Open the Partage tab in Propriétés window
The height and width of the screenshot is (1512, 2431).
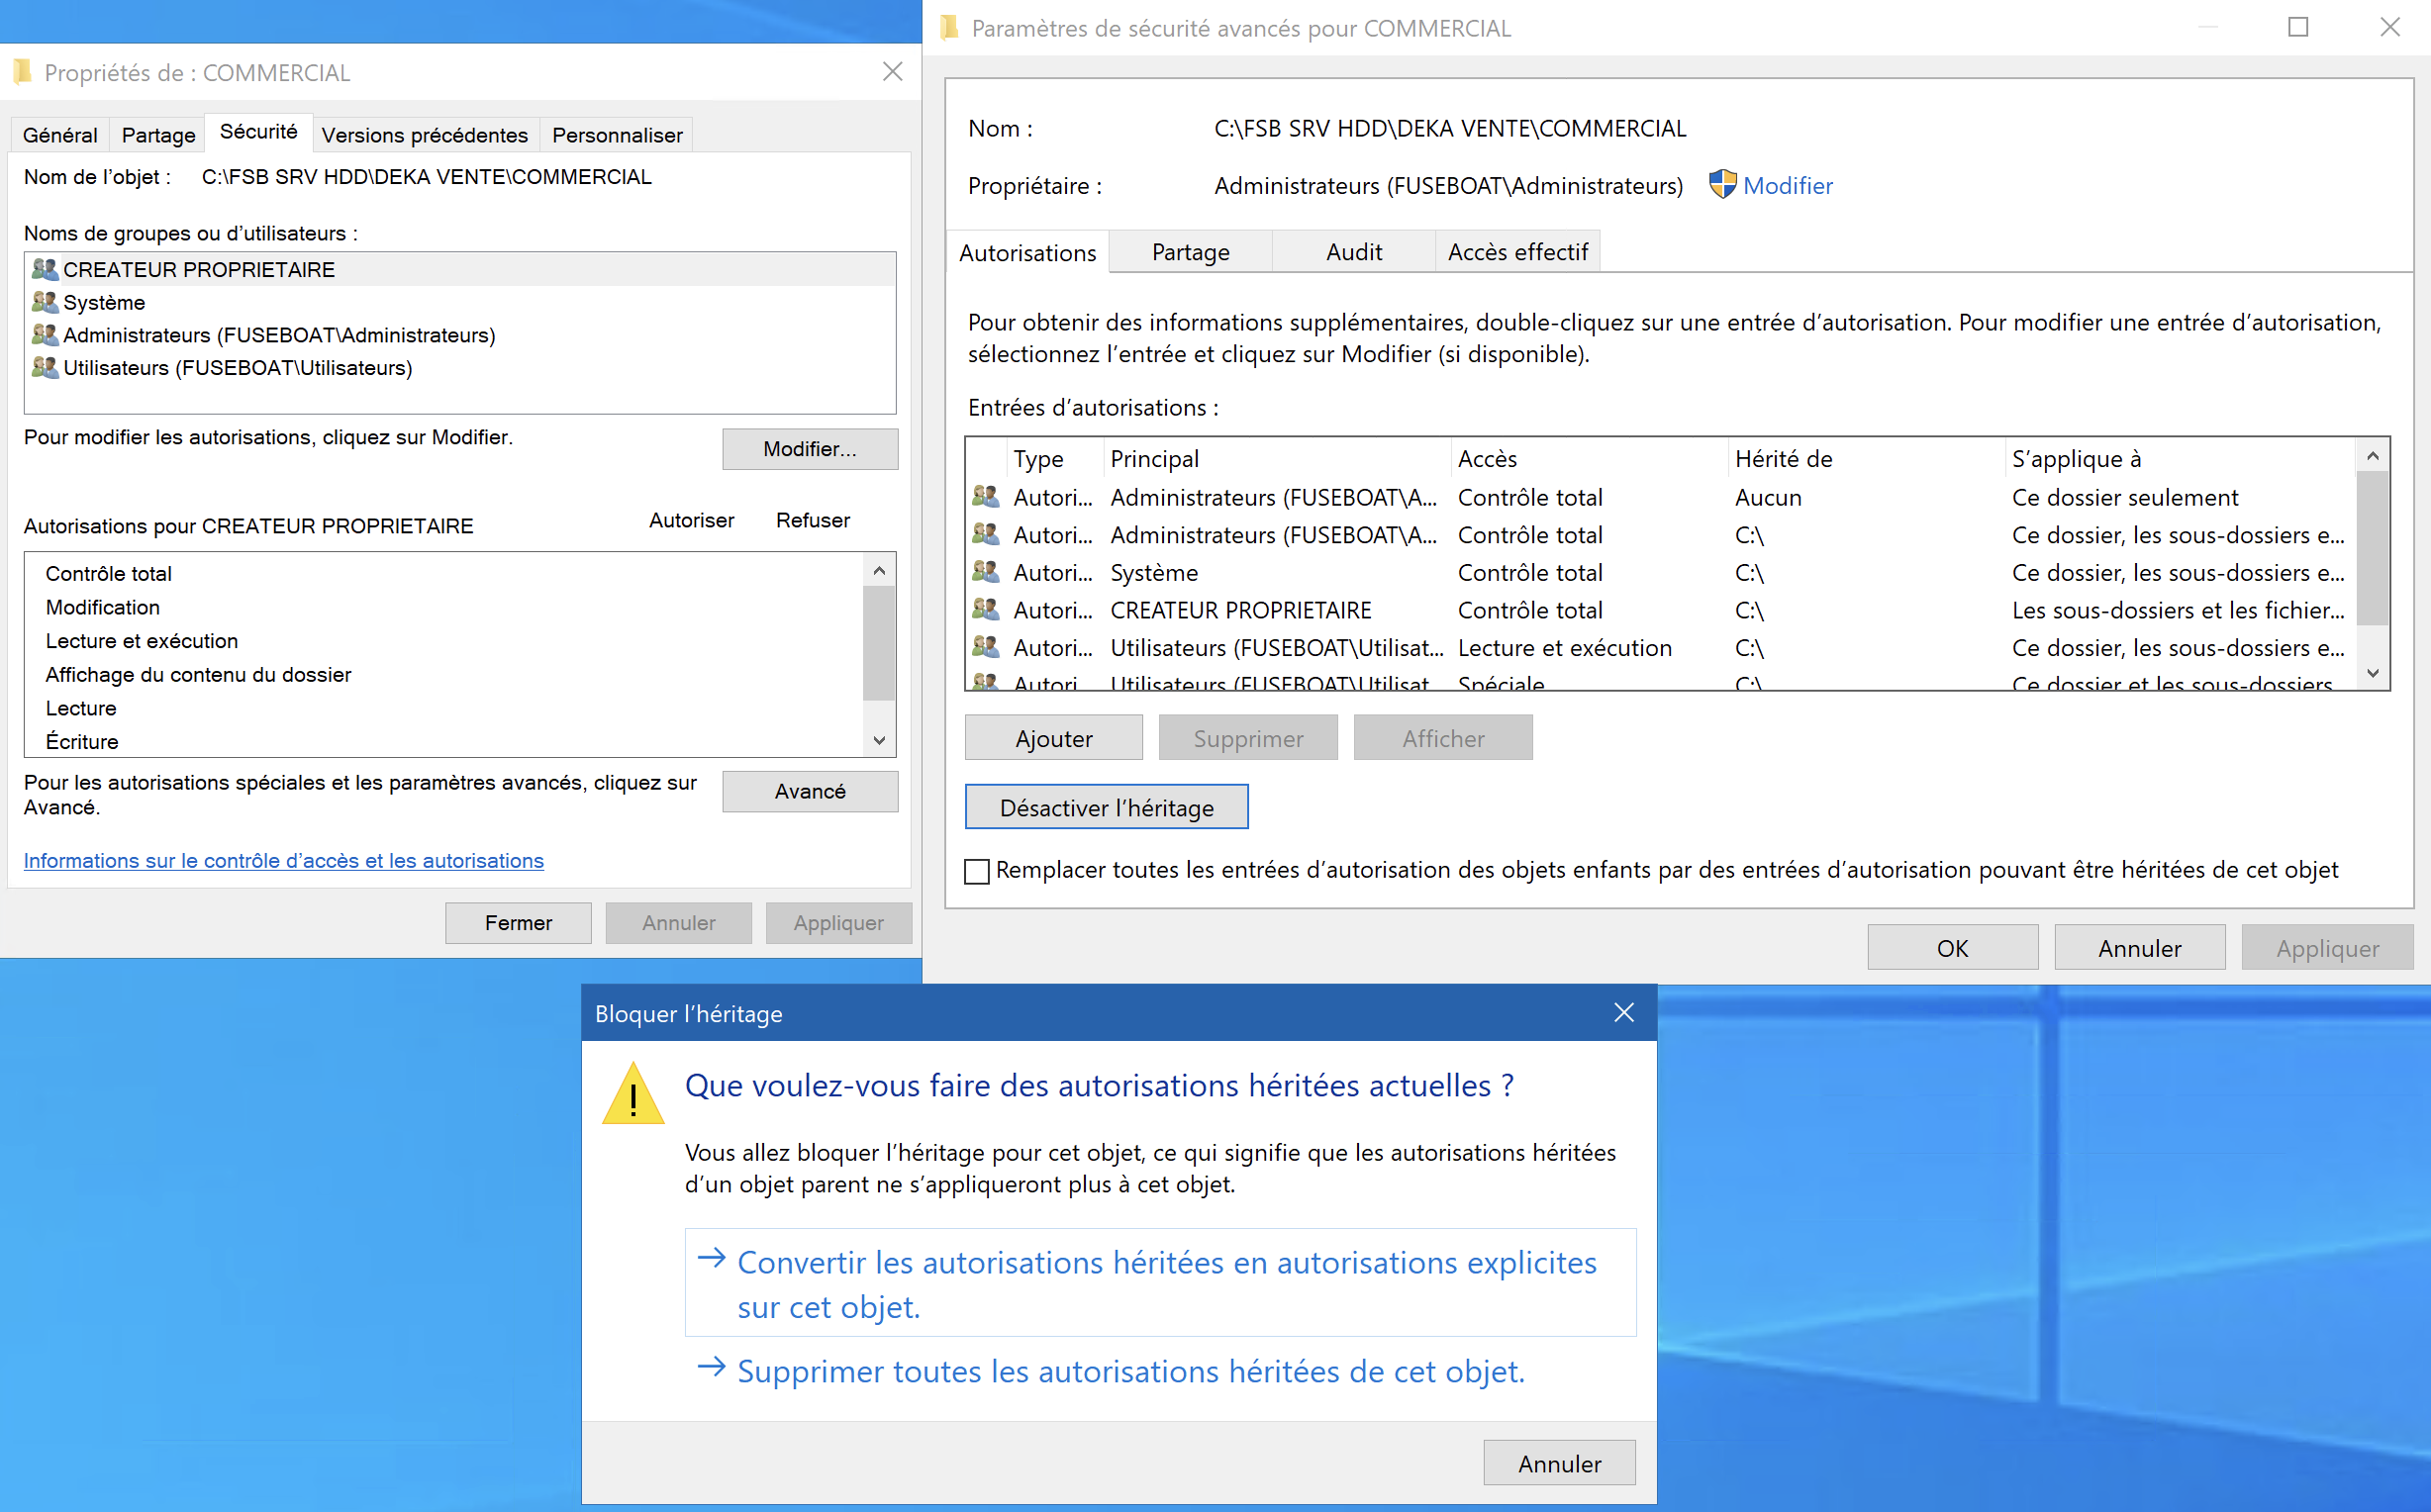[158, 135]
